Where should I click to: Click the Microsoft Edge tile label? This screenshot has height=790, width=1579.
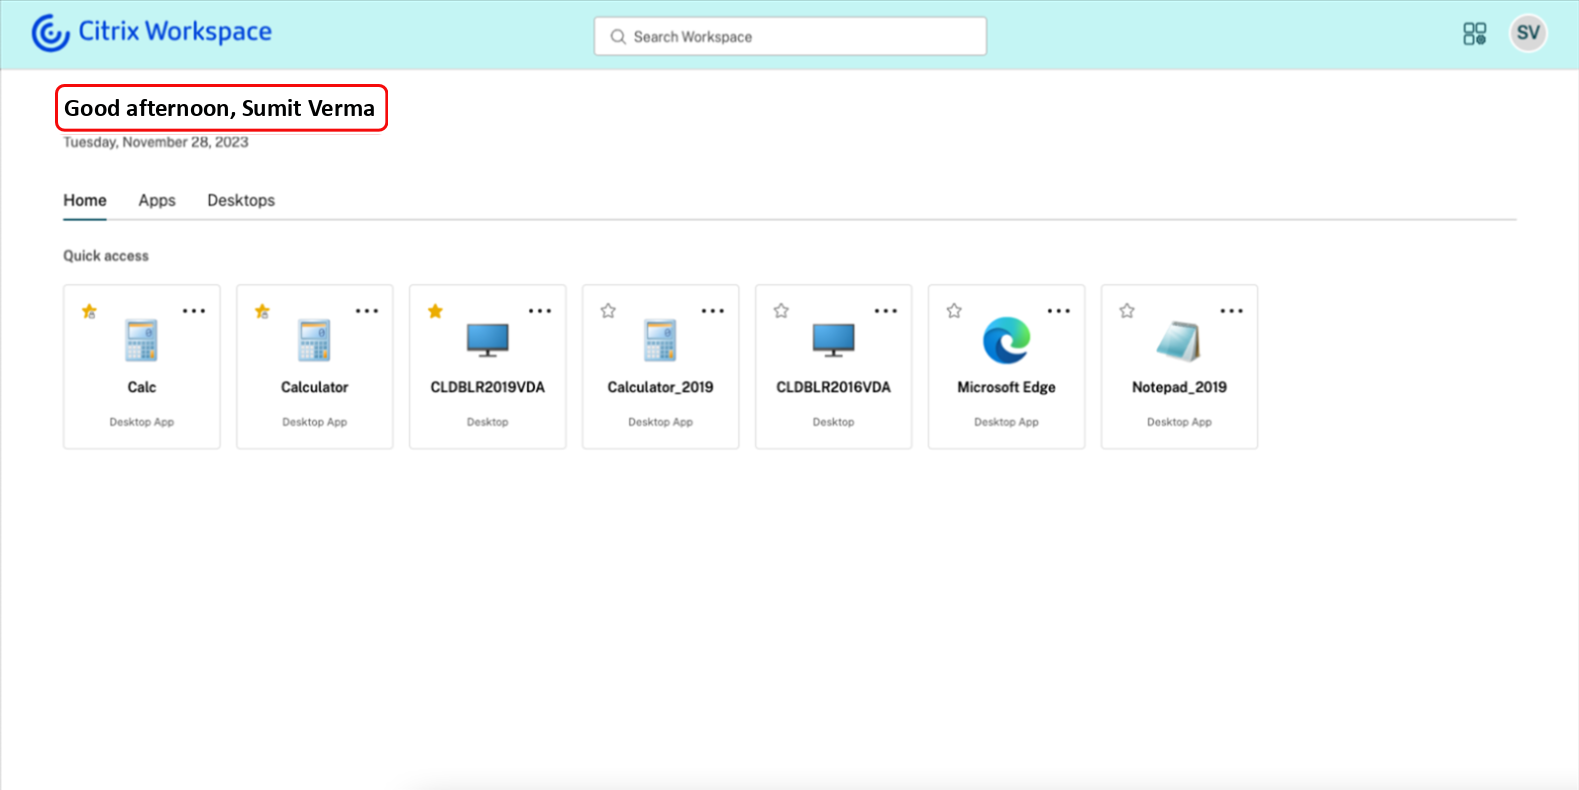pyautogui.click(x=1007, y=387)
